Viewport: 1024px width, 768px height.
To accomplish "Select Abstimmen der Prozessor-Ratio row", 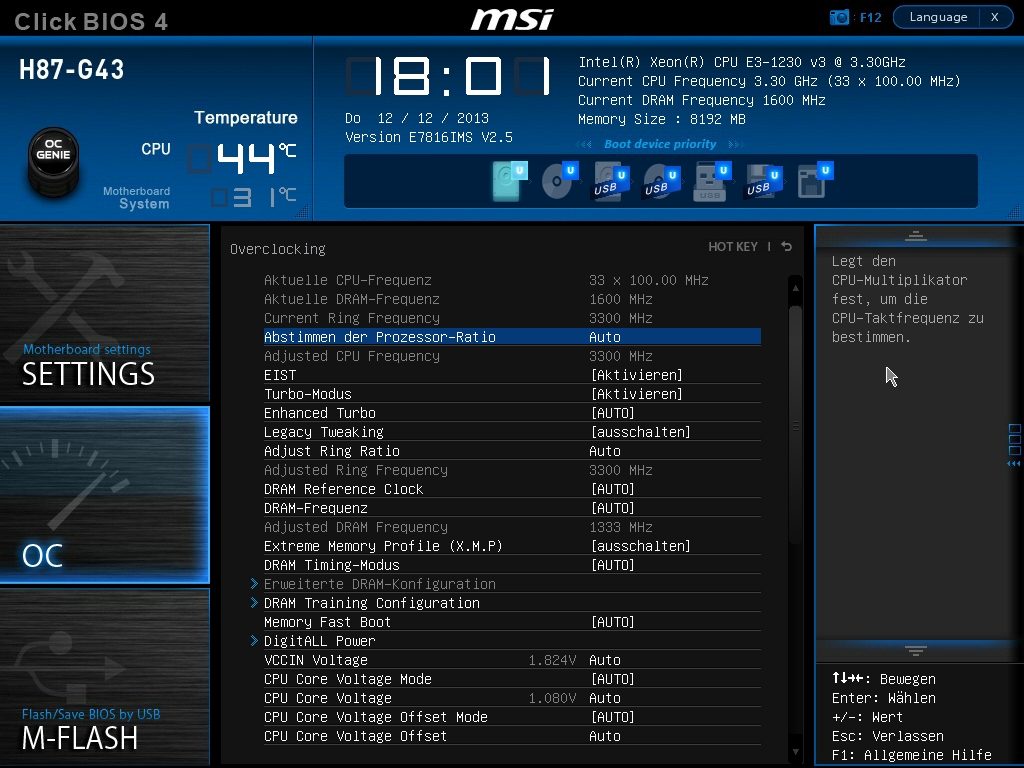I will (512, 337).
